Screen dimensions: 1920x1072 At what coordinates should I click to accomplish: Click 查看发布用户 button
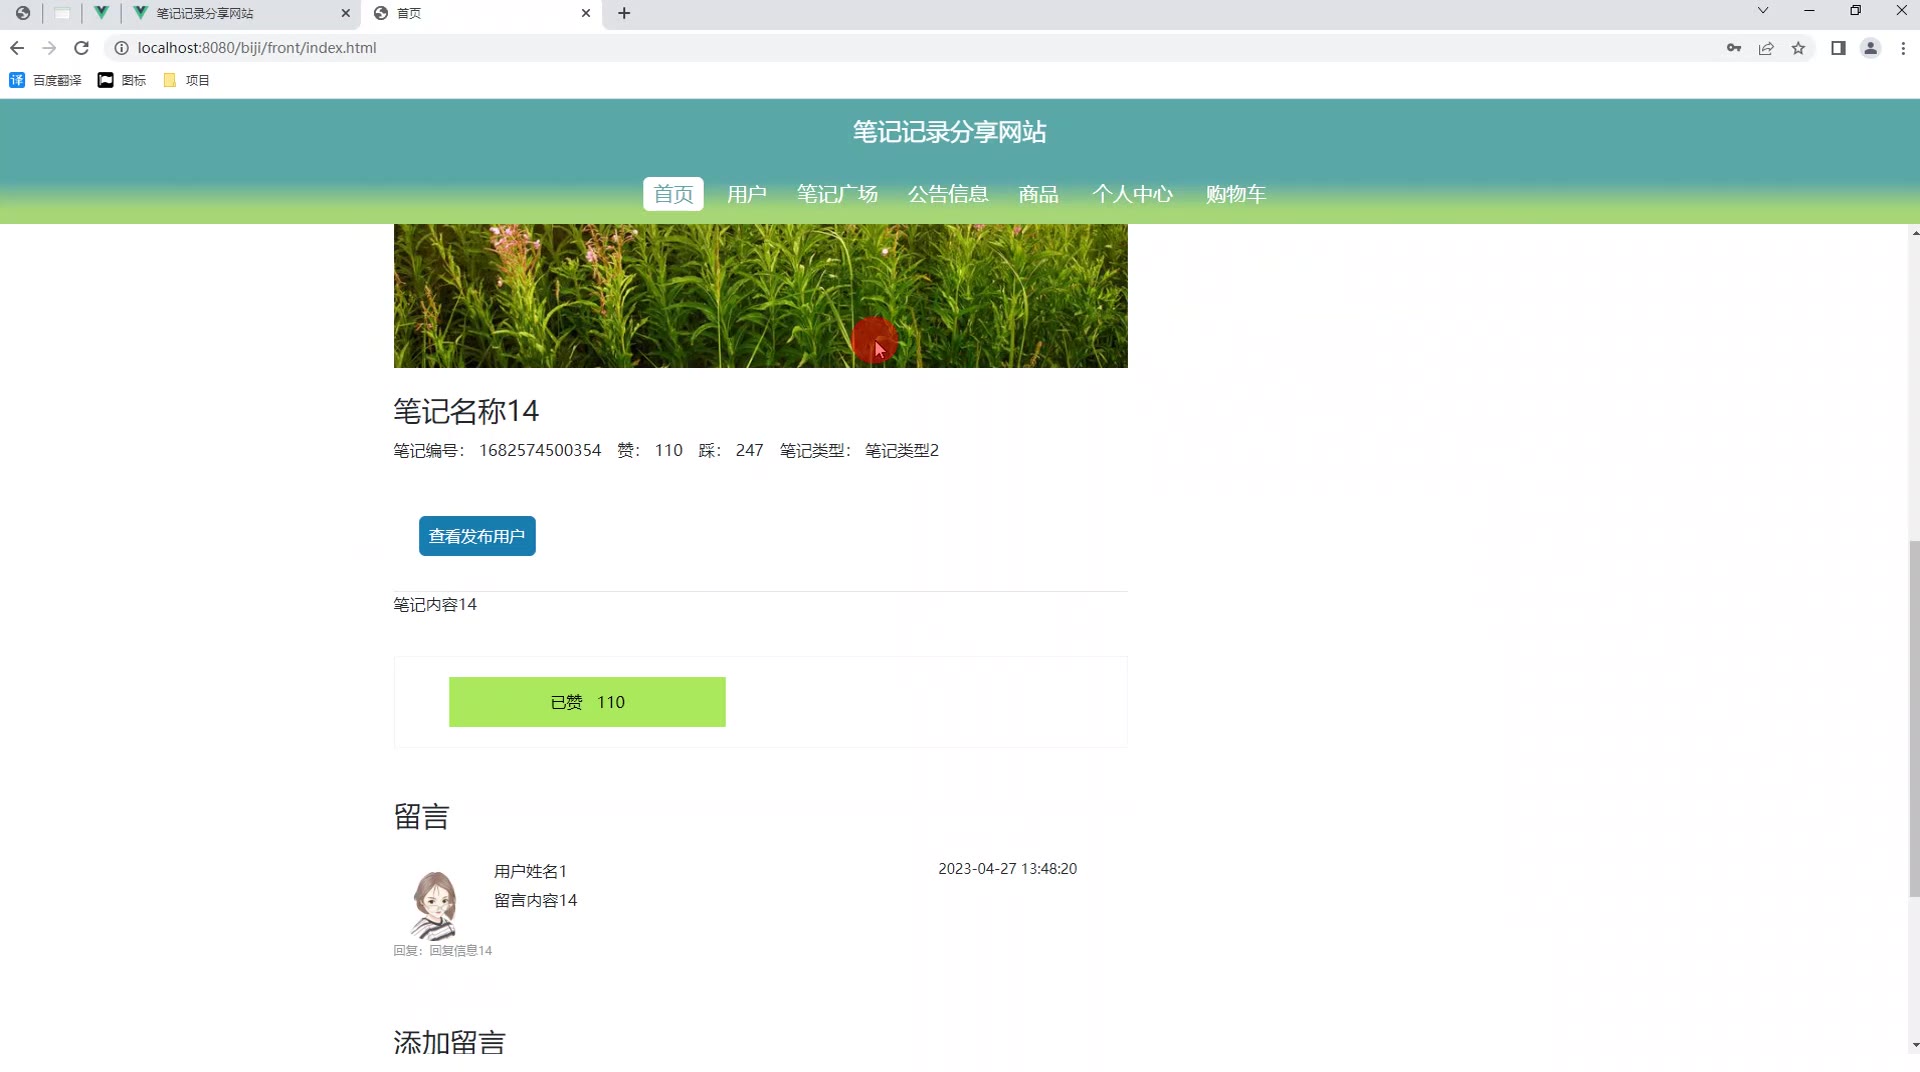[x=477, y=536]
